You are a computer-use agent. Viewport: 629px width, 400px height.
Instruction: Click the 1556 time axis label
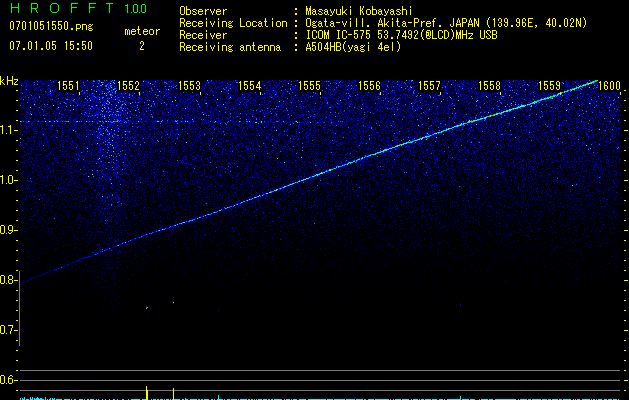[369, 85]
